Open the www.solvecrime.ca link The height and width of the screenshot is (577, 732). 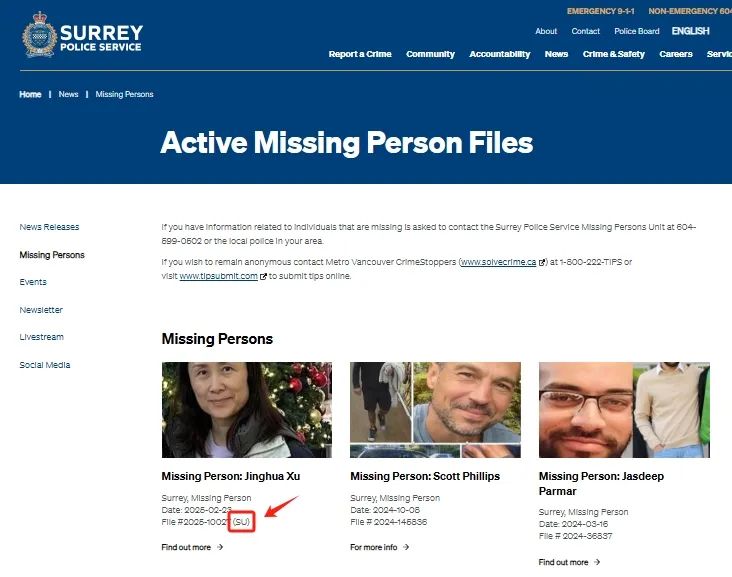pyautogui.click(x=499, y=262)
